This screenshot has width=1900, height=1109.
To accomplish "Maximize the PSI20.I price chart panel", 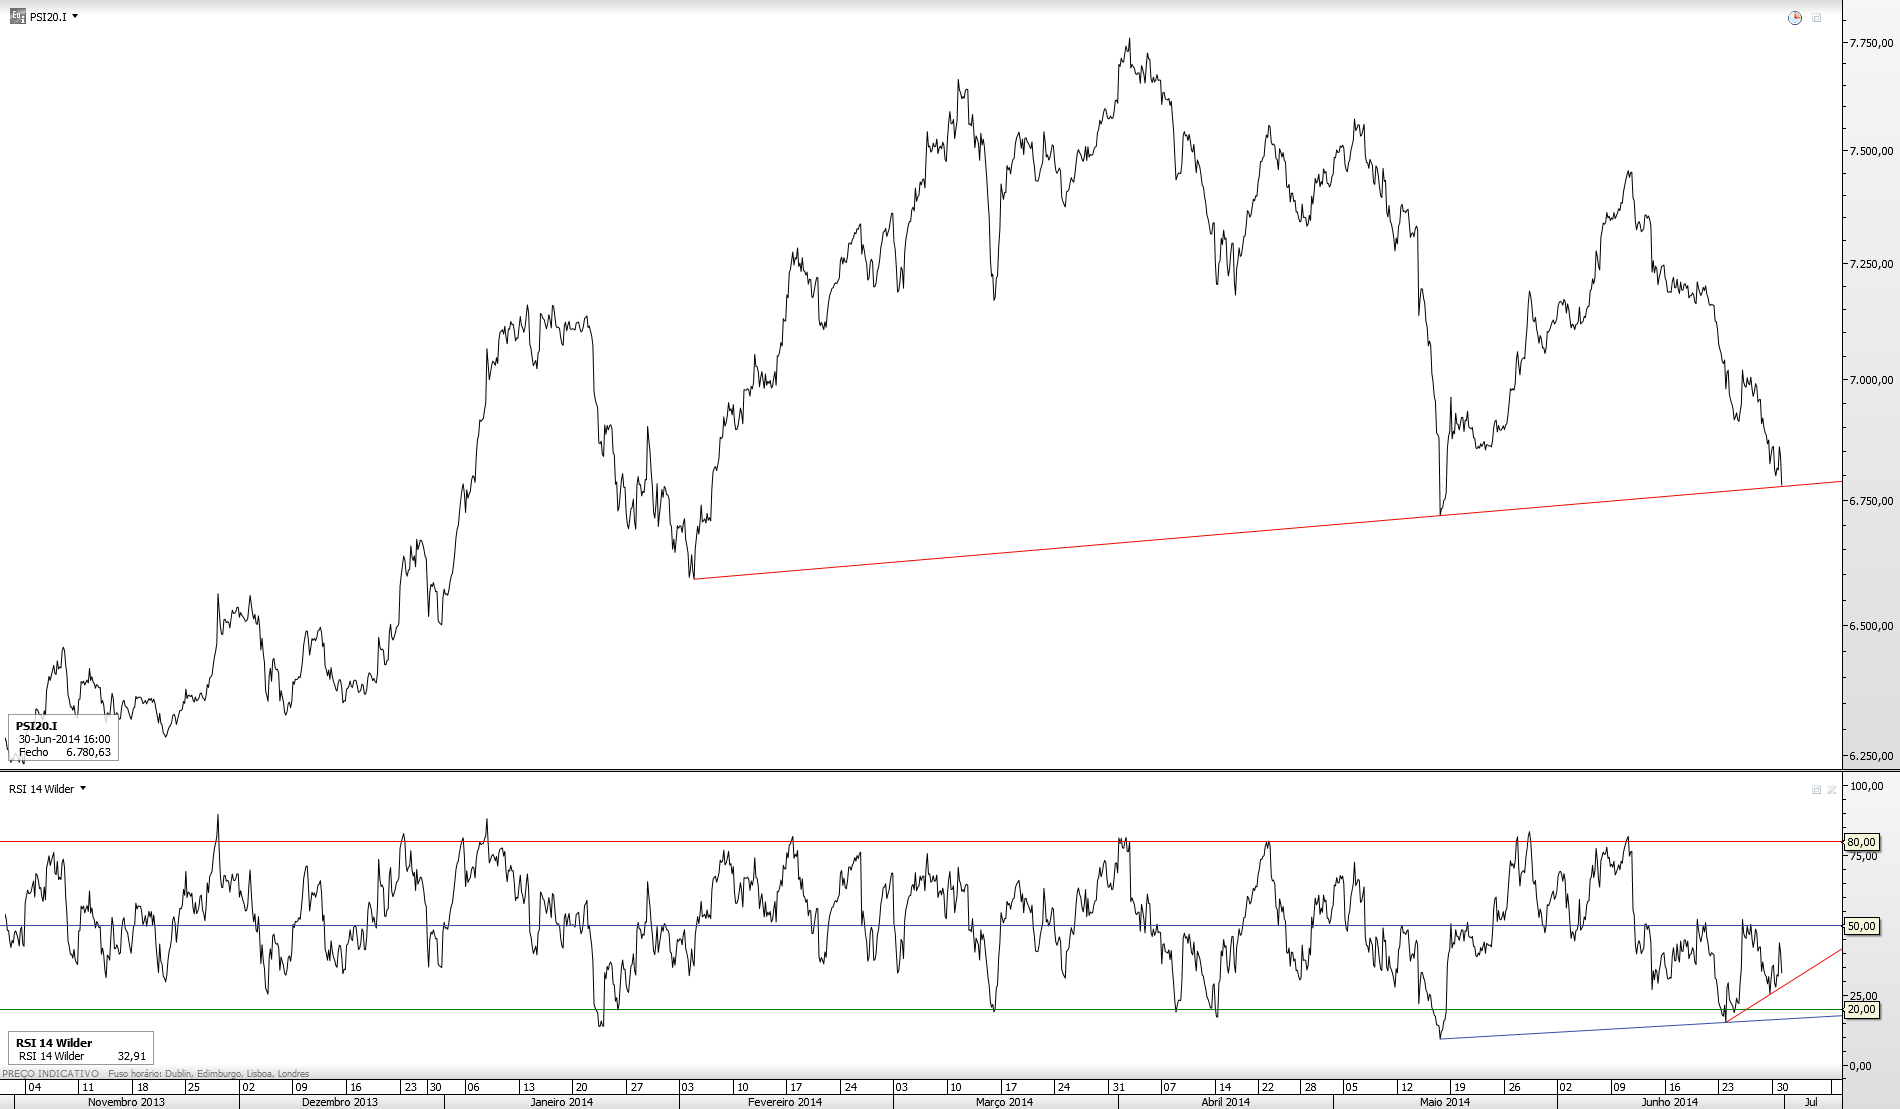I will (x=1817, y=17).
